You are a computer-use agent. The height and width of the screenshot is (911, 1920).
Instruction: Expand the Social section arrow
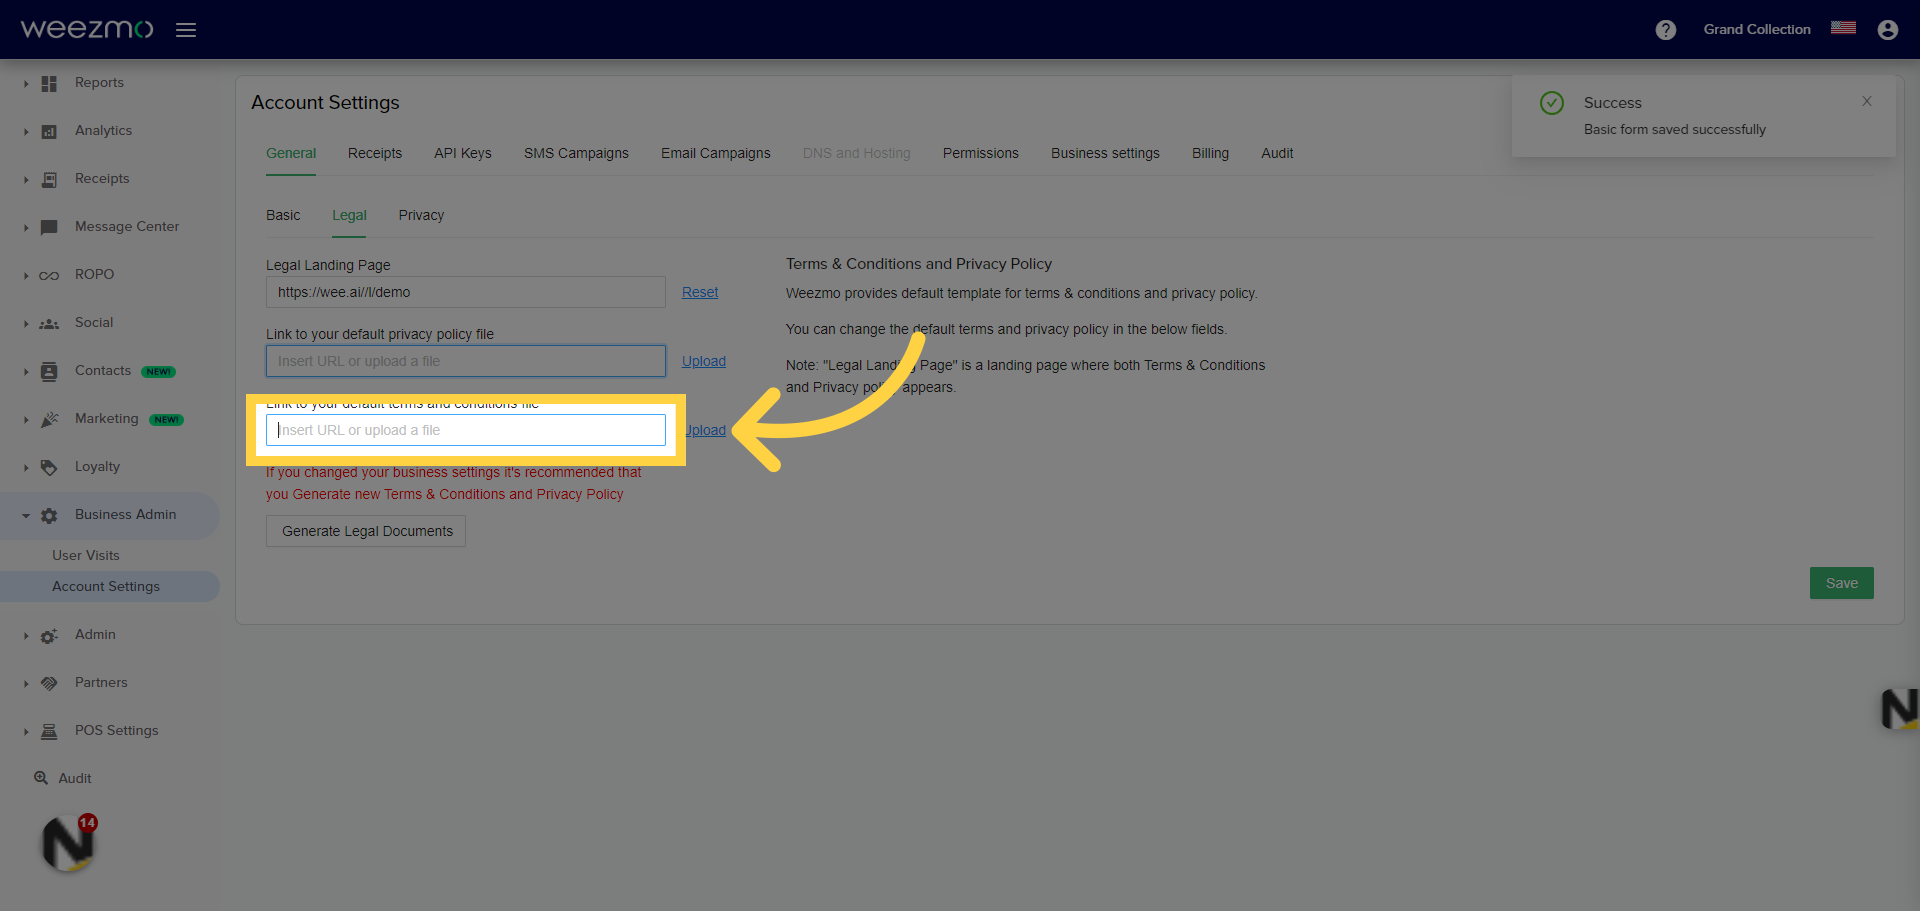pos(26,324)
